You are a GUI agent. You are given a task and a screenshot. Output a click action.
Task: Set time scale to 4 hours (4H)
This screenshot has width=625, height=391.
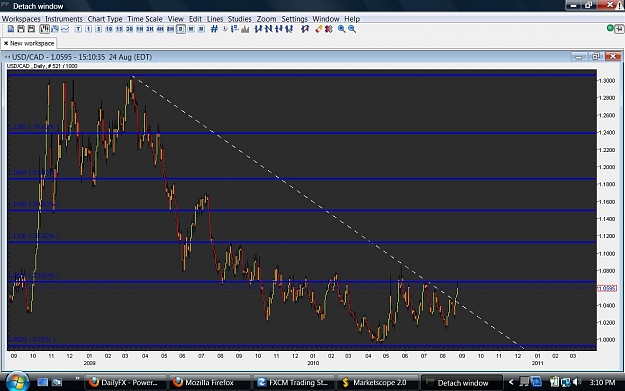click(x=160, y=29)
